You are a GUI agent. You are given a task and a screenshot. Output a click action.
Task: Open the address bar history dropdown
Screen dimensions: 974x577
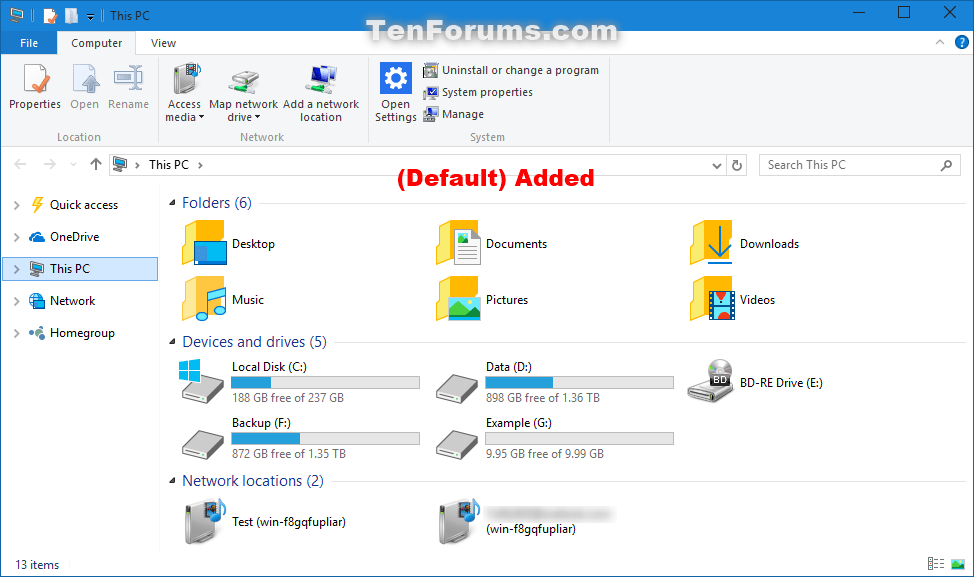[x=715, y=165]
